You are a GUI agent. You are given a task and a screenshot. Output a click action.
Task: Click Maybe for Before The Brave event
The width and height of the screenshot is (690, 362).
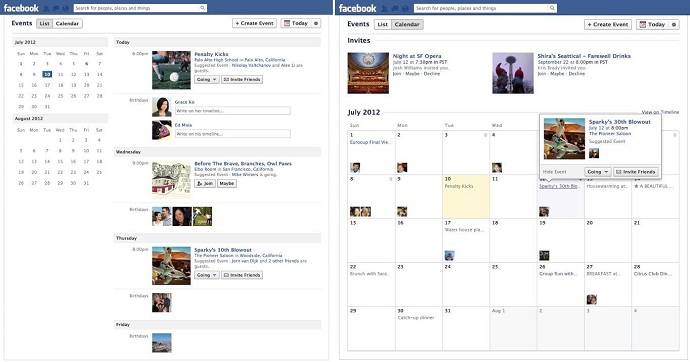(227, 183)
